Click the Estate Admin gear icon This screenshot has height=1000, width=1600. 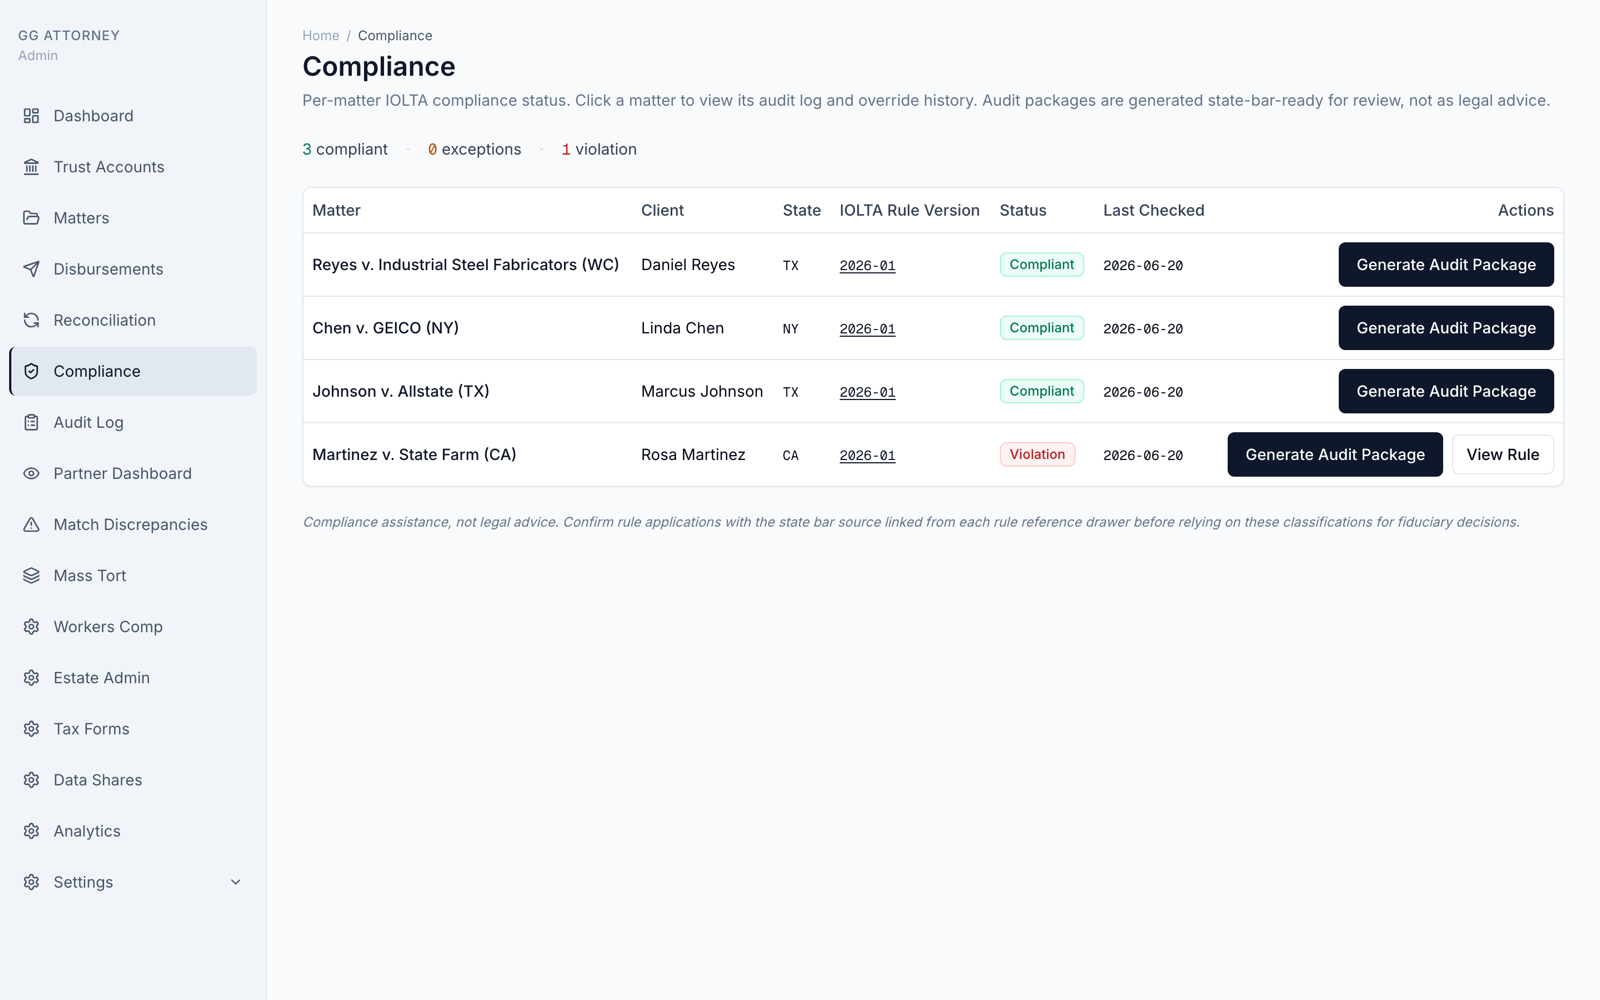click(31, 677)
